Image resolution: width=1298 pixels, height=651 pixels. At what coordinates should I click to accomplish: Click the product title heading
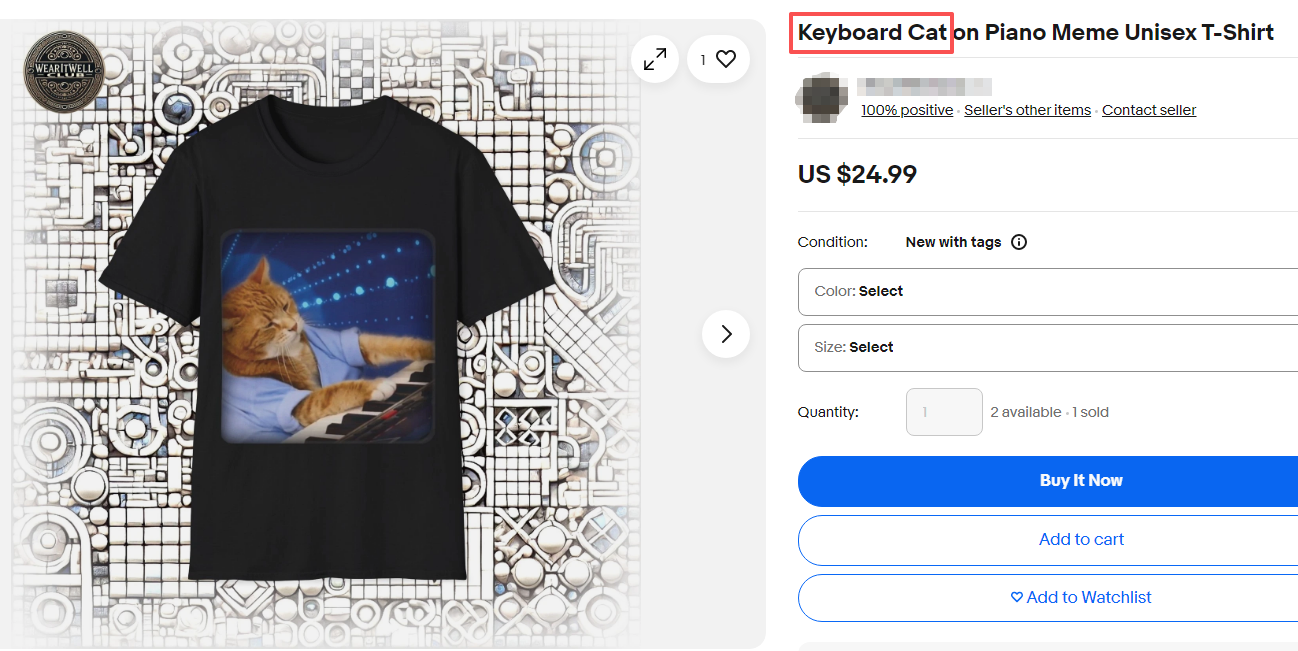click(x=1035, y=33)
